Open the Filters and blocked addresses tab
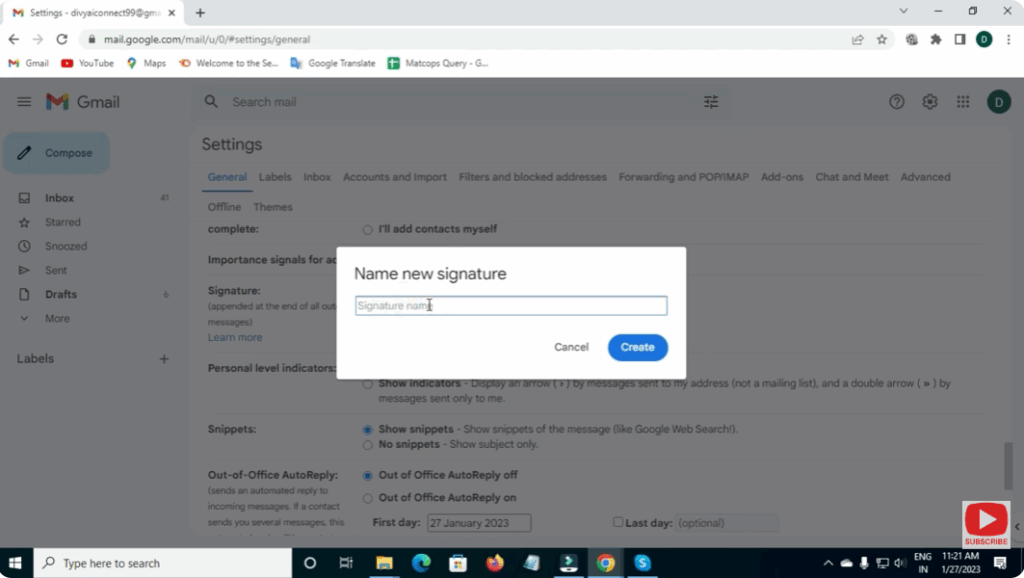Image resolution: width=1024 pixels, height=578 pixels. click(532, 177)
